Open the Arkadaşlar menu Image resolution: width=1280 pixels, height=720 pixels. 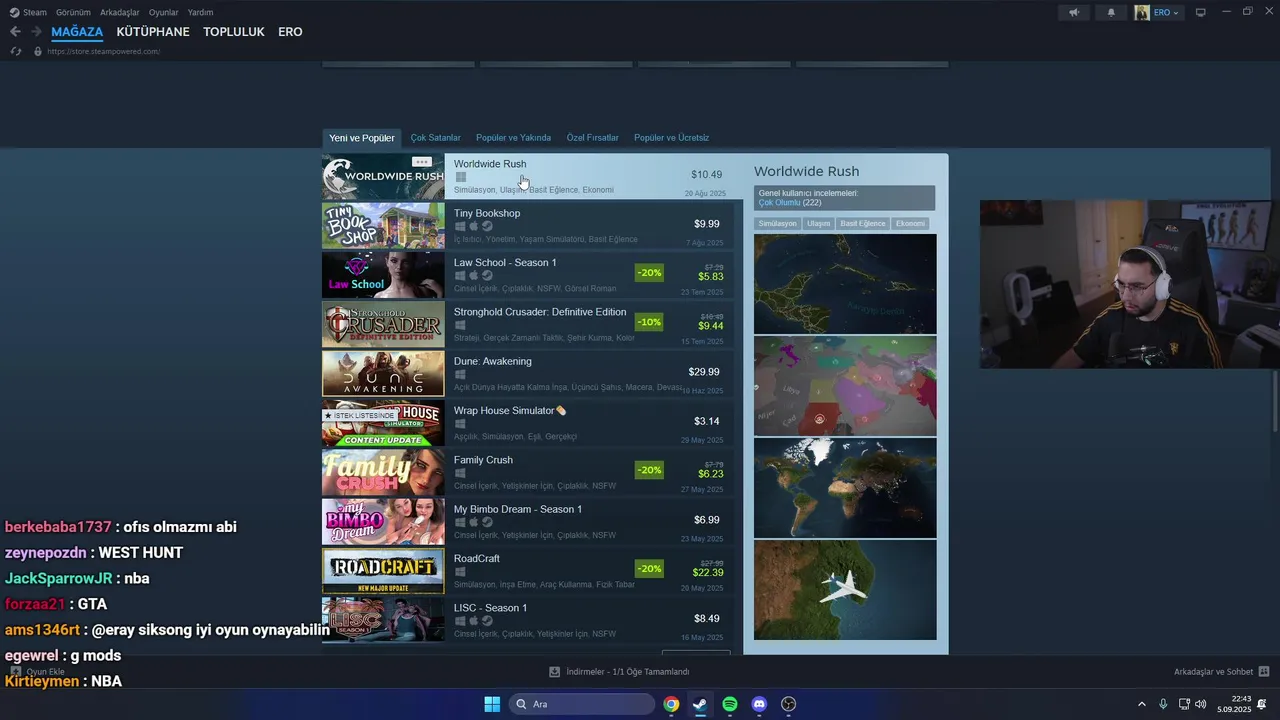[120, 12]
